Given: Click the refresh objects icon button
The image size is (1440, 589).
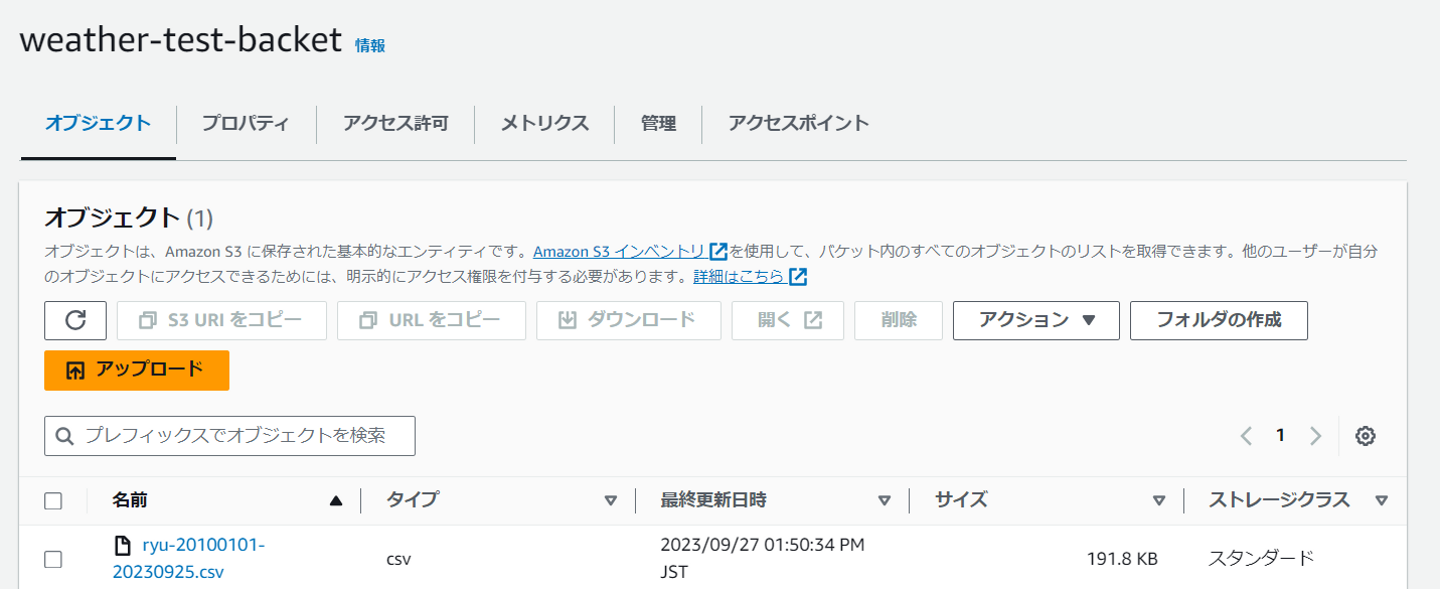Looking at the screenshot, I should point(75,320).
